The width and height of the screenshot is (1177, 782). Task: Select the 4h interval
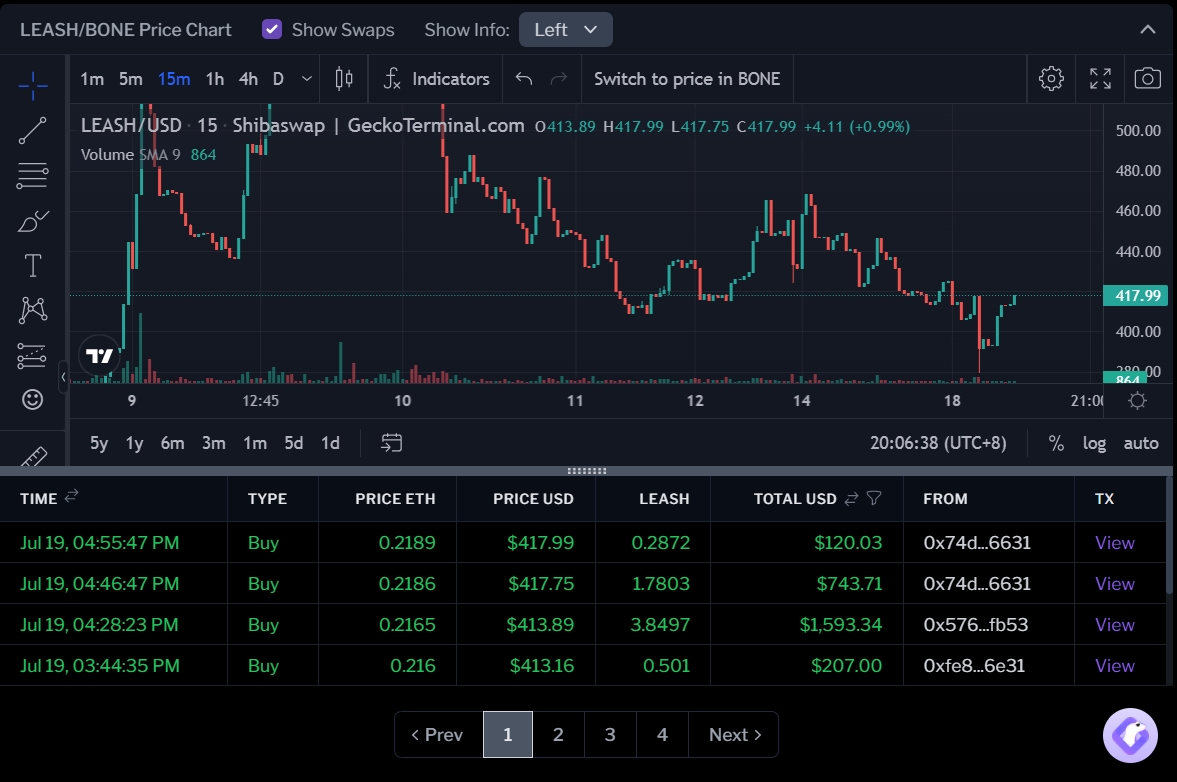point(248,79)
